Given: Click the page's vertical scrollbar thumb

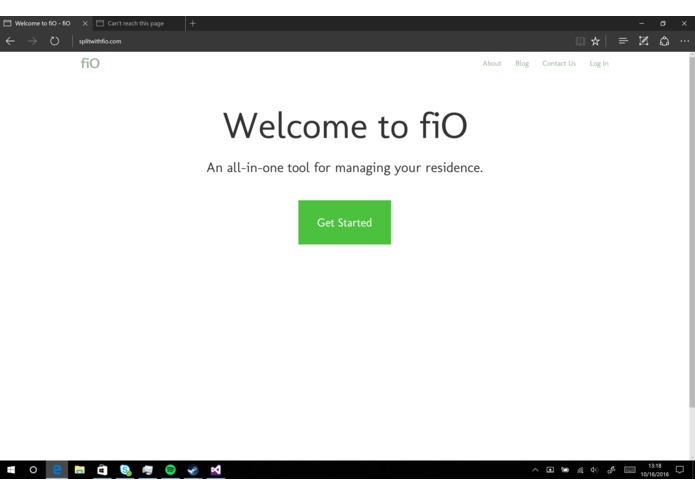Looking at the screenshot, I should tap(692, 230).
